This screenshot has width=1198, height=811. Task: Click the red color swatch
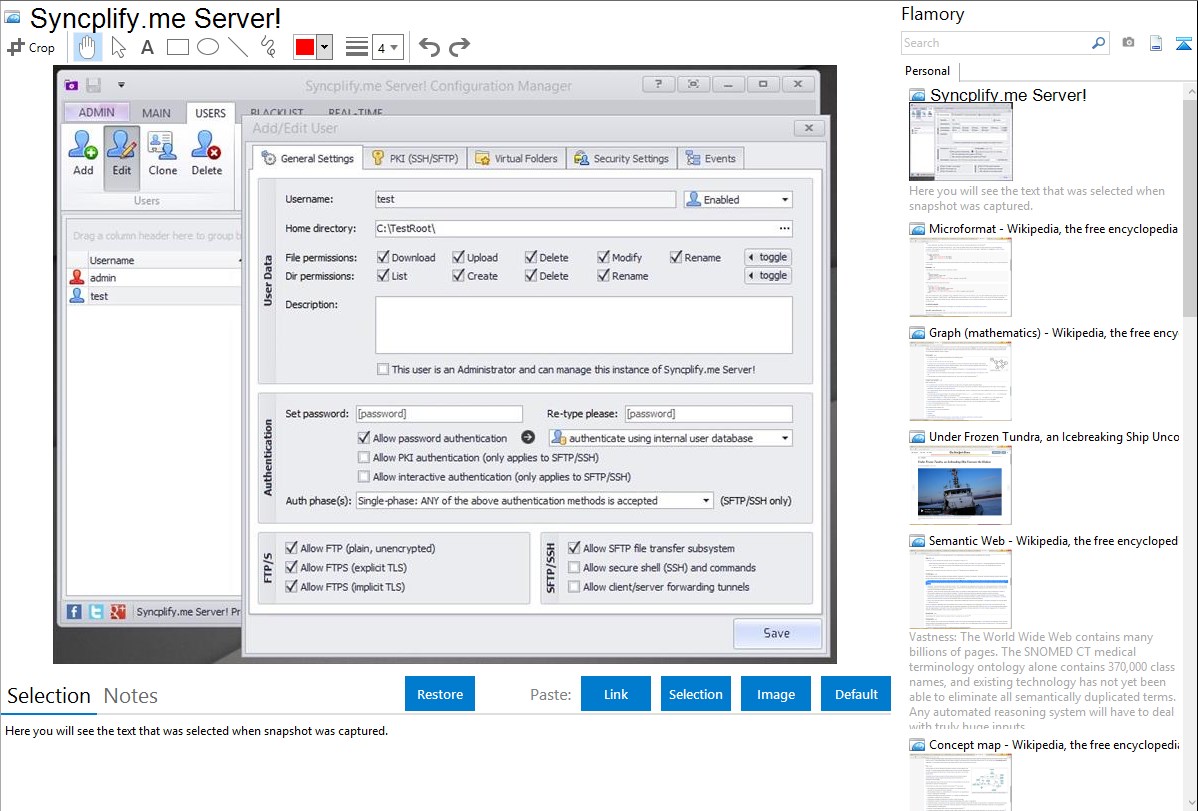[305, 47]
